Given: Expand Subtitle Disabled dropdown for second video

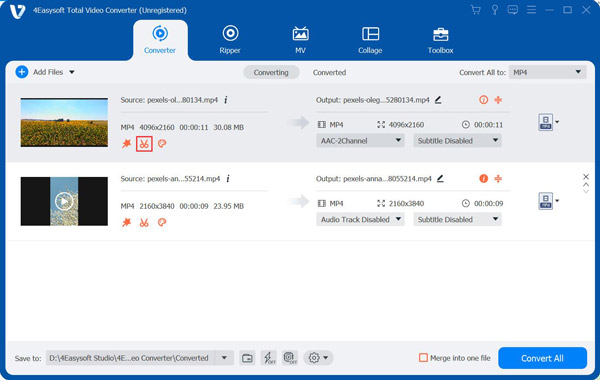Looking at the screenshot, I should click(457, 220).
